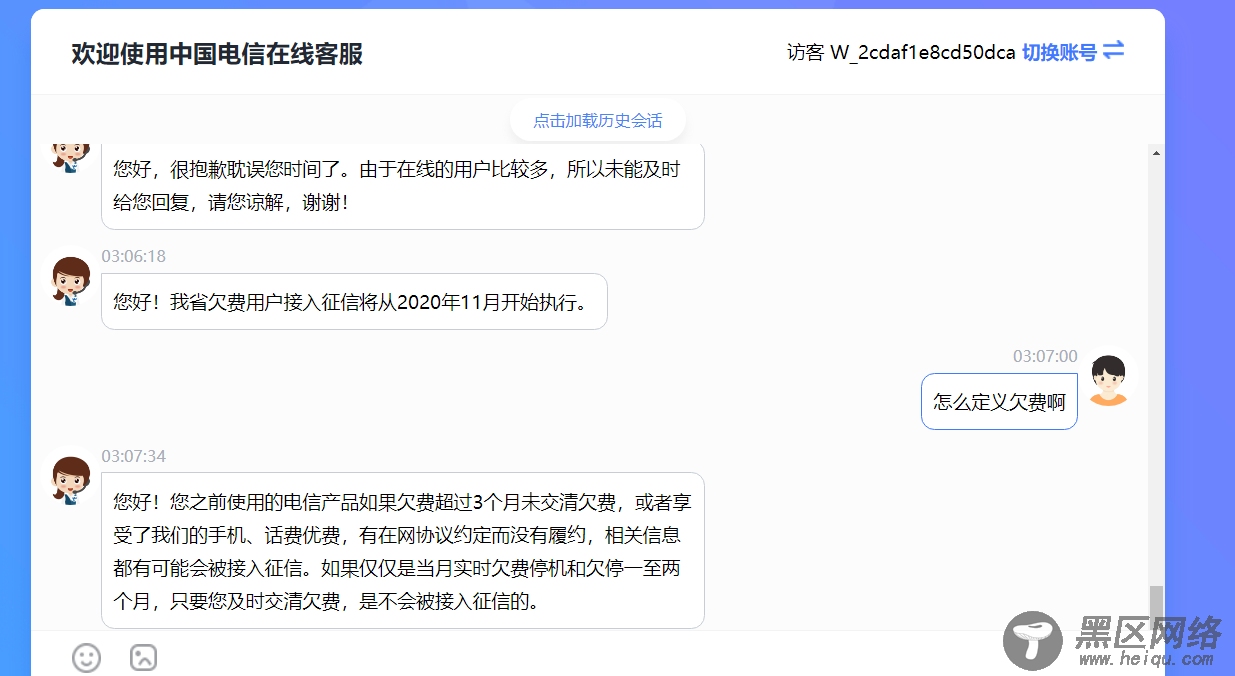The image size is (1235, 676).
Task: Click the scrollbar up arrow
Action: (1156, 153)
